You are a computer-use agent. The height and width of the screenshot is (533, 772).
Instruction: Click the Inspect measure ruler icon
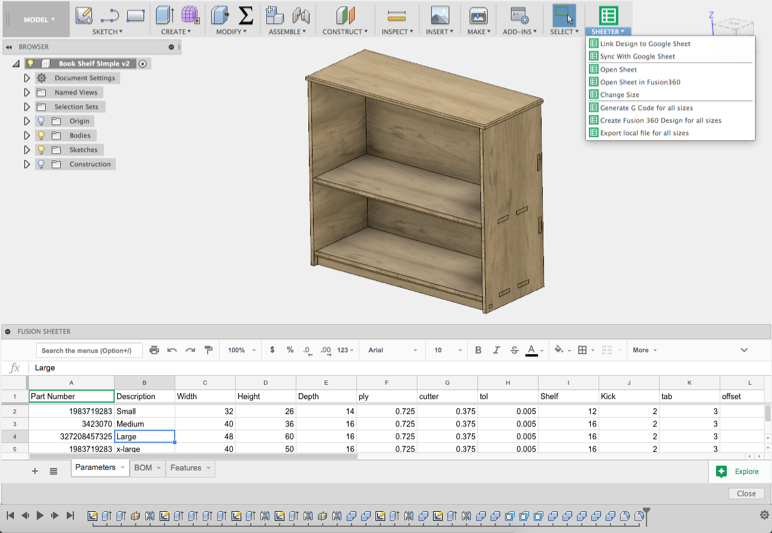[397, 15]
